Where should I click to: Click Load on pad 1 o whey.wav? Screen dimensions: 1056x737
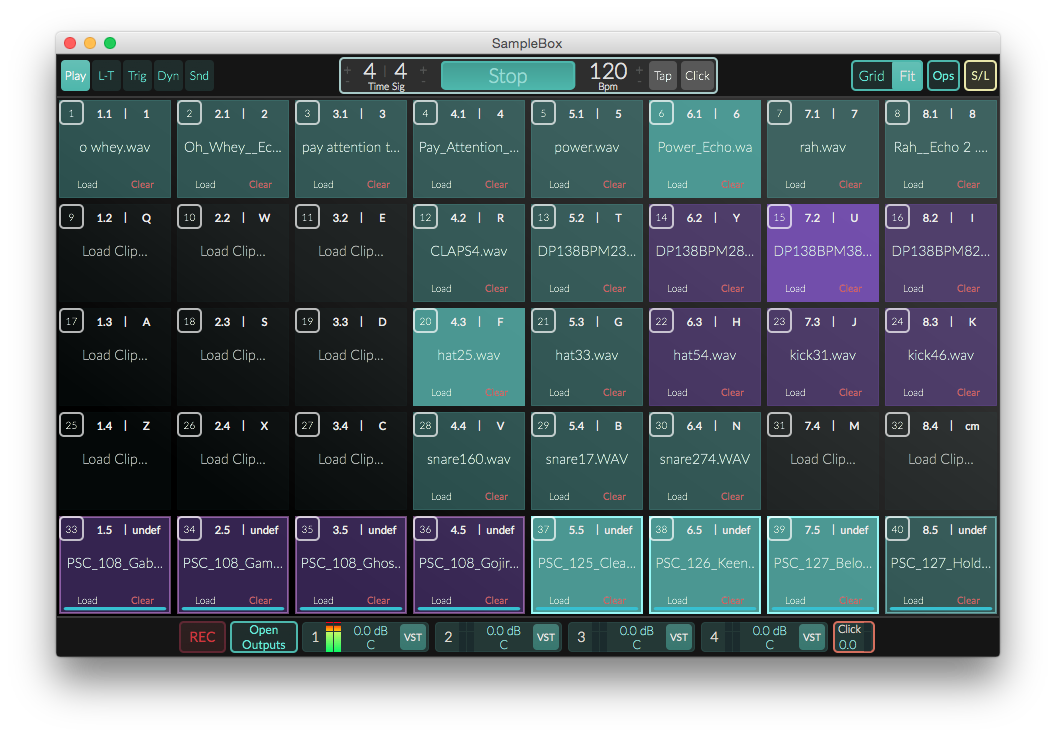[x=87, y=185]
